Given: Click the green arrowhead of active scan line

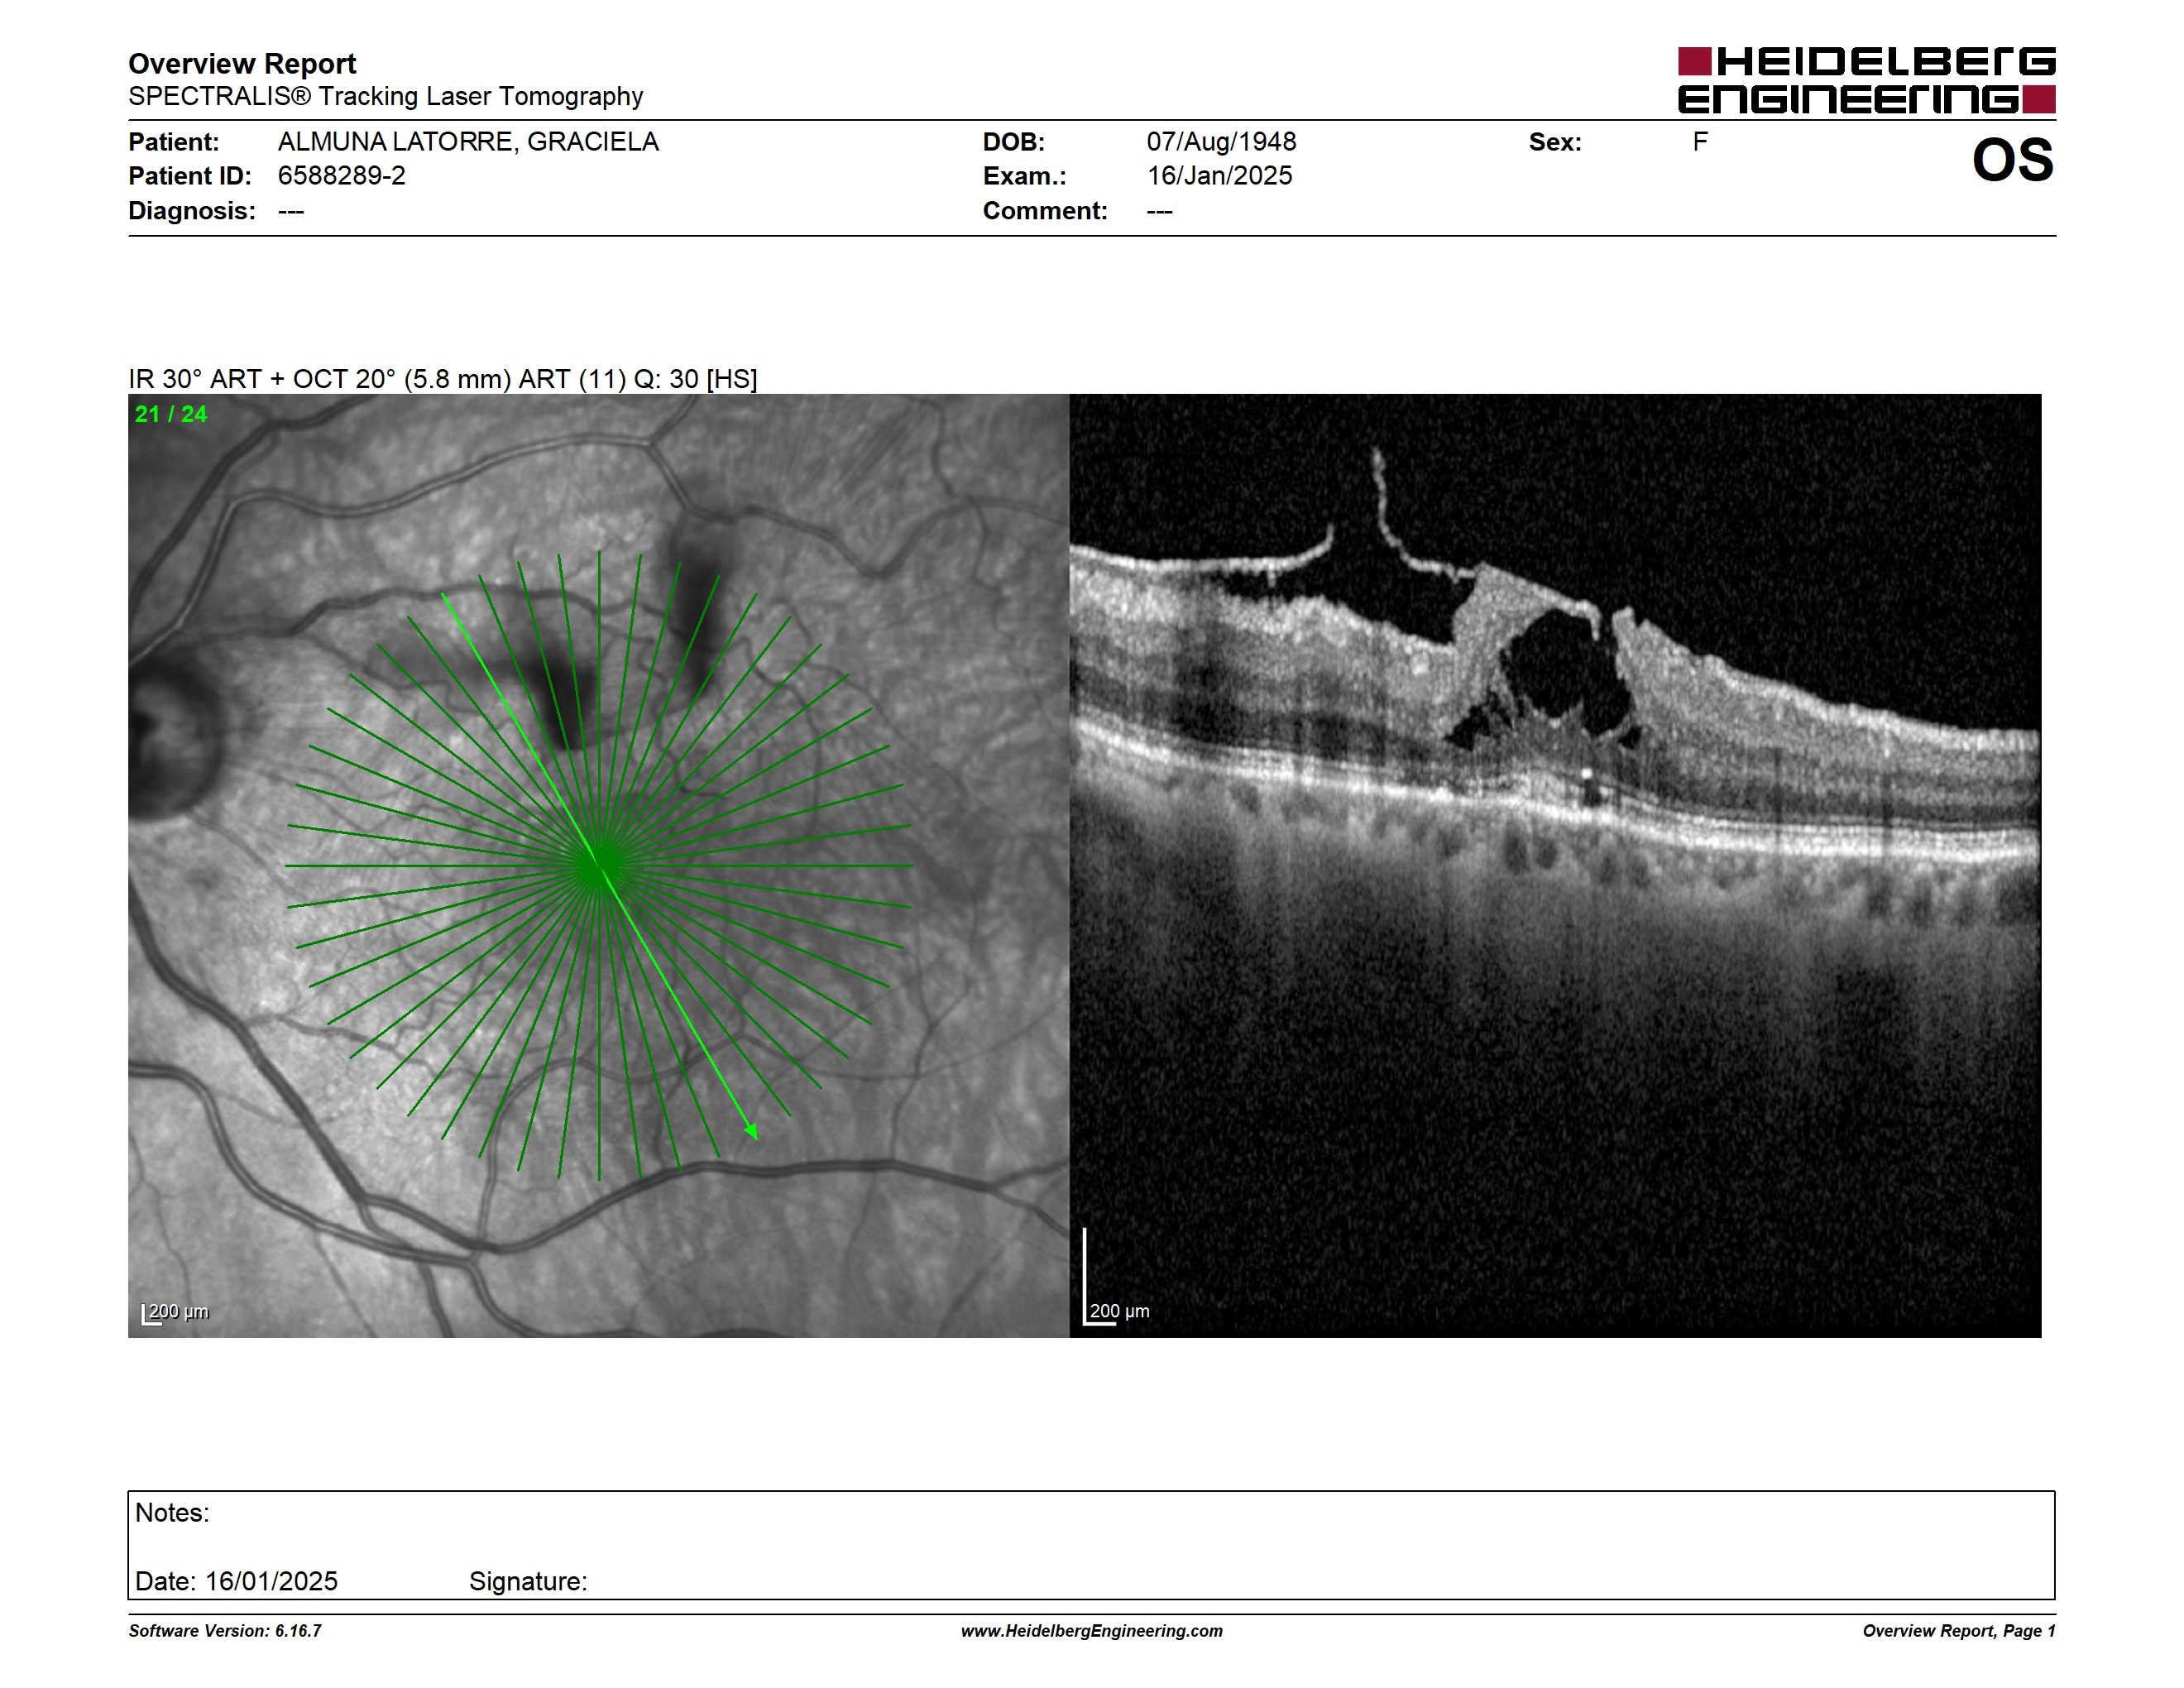Looking at the screenshot, I should click(751, 1130).
